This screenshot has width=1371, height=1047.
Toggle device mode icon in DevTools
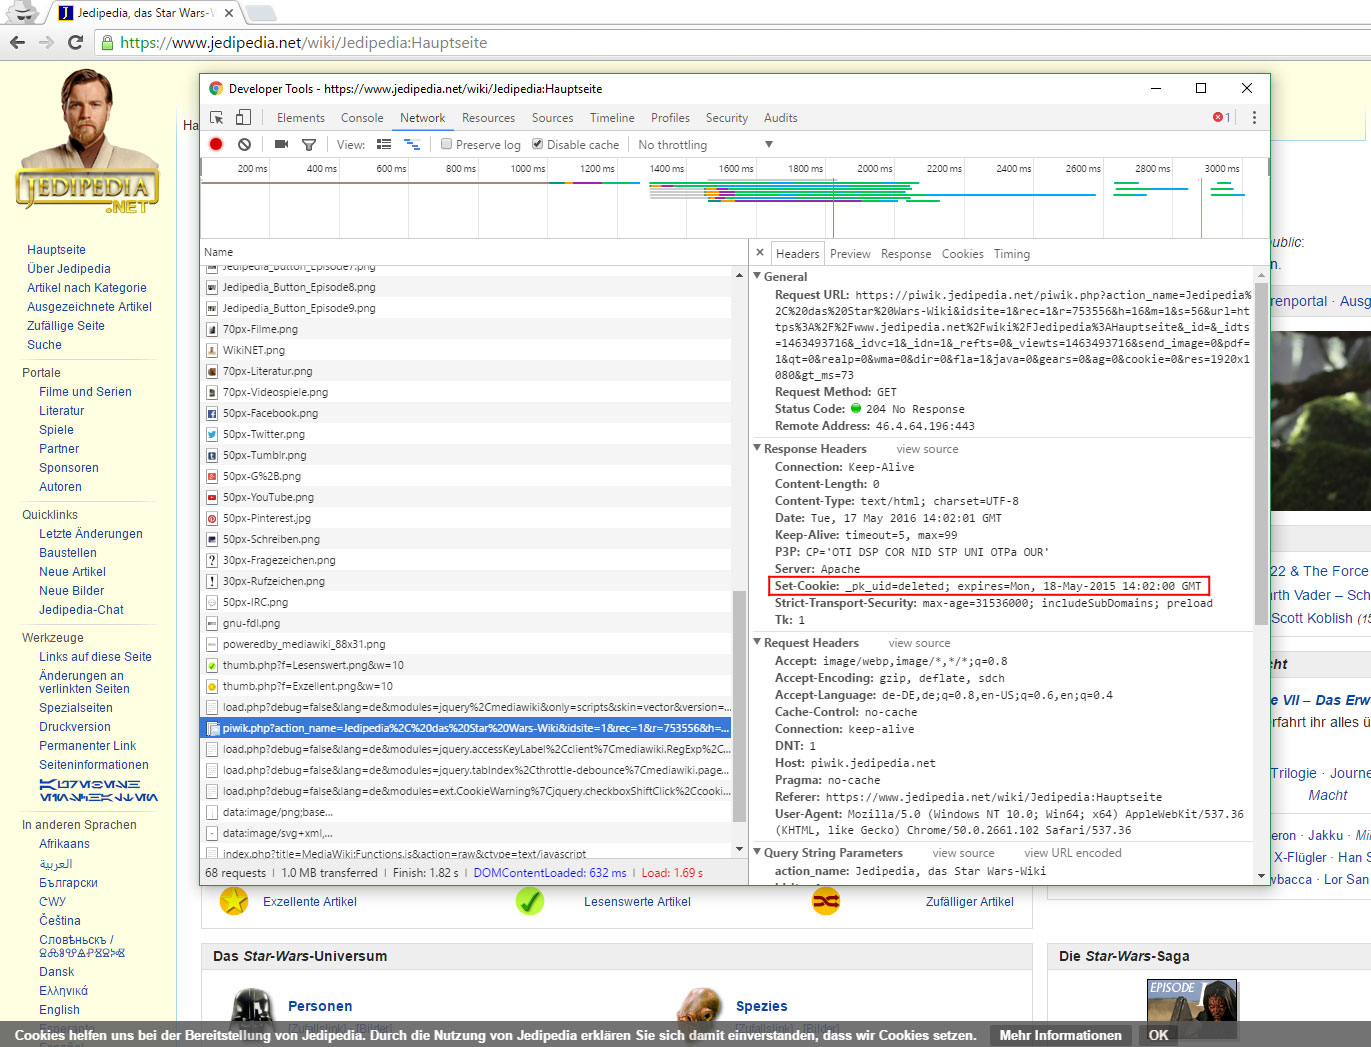point(243,117)
